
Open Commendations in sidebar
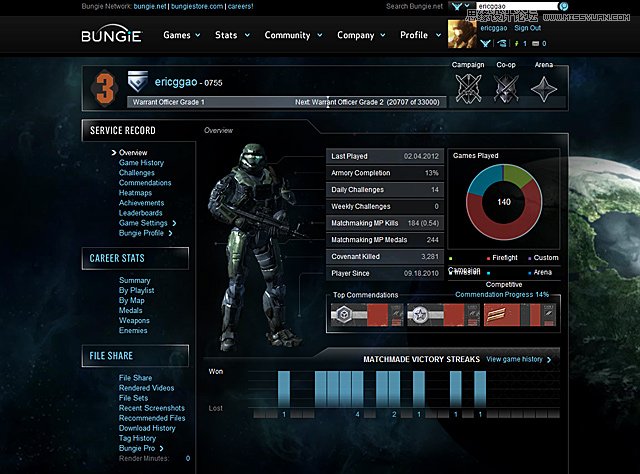coord(145,183)
